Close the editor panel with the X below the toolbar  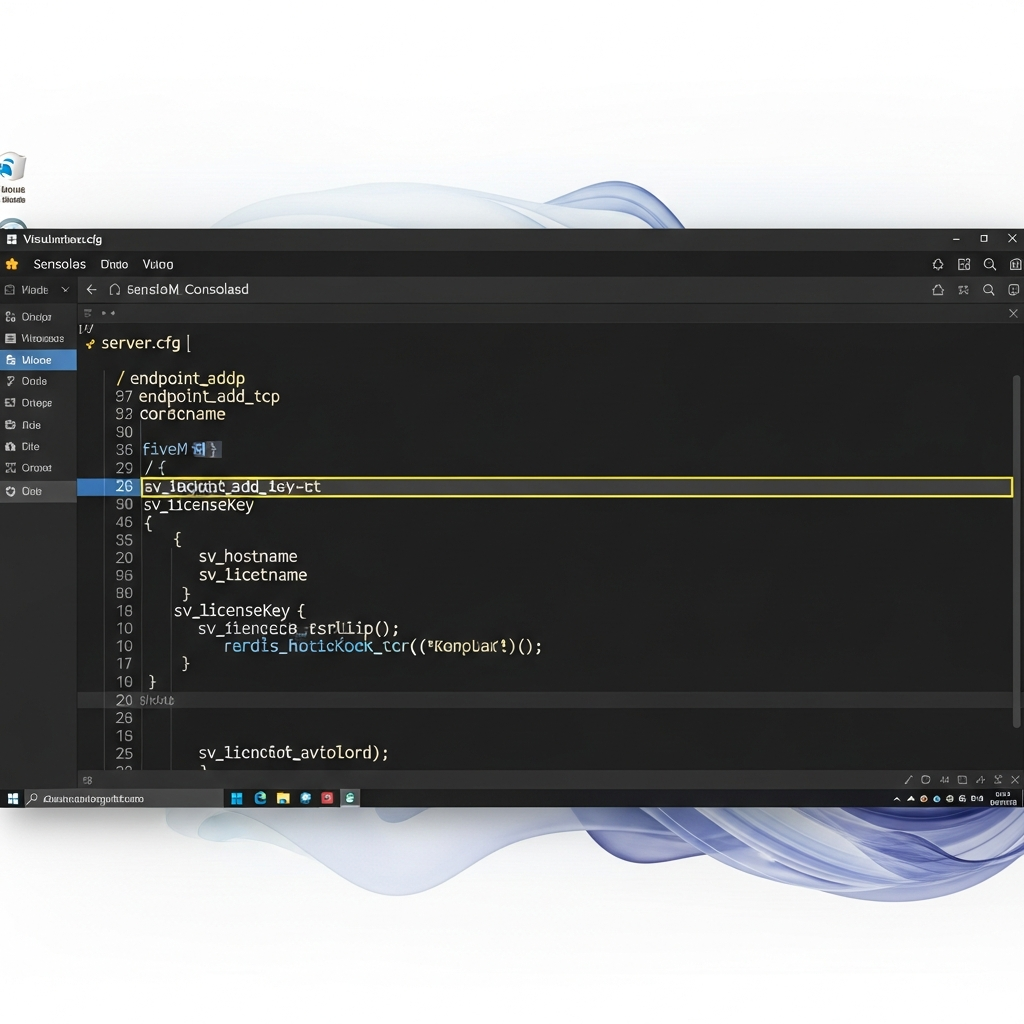point(1014,313)
